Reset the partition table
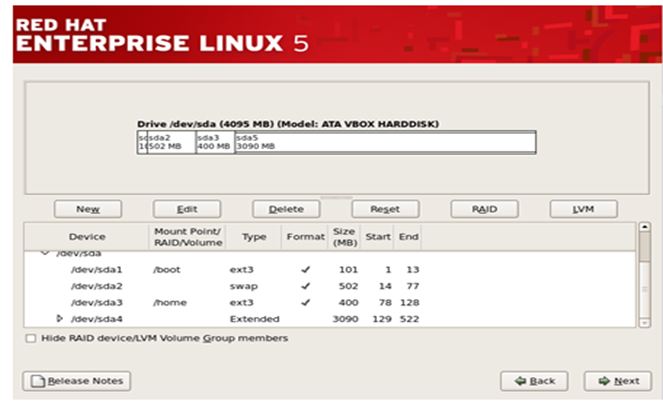The image size is (663, 403). pyautogui.click(x=385, y=209)
